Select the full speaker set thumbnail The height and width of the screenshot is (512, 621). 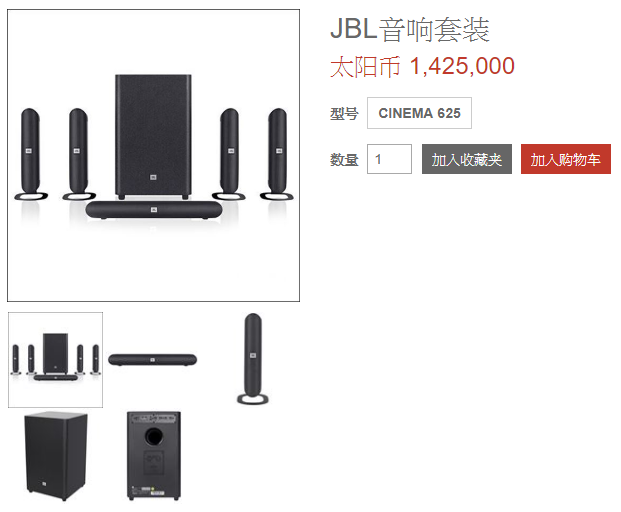tap(55, 360)
